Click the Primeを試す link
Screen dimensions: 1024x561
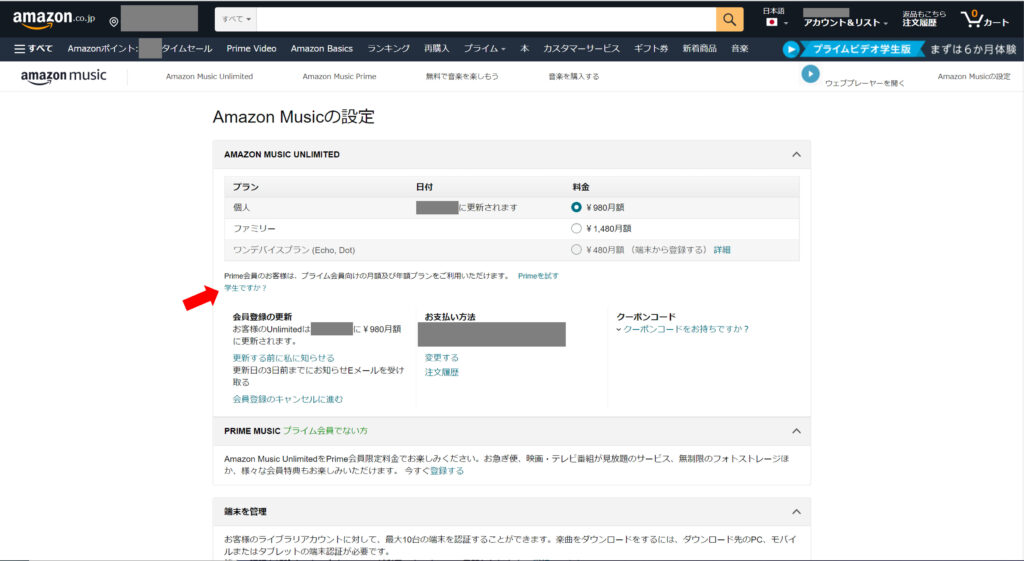coord(538,276)
